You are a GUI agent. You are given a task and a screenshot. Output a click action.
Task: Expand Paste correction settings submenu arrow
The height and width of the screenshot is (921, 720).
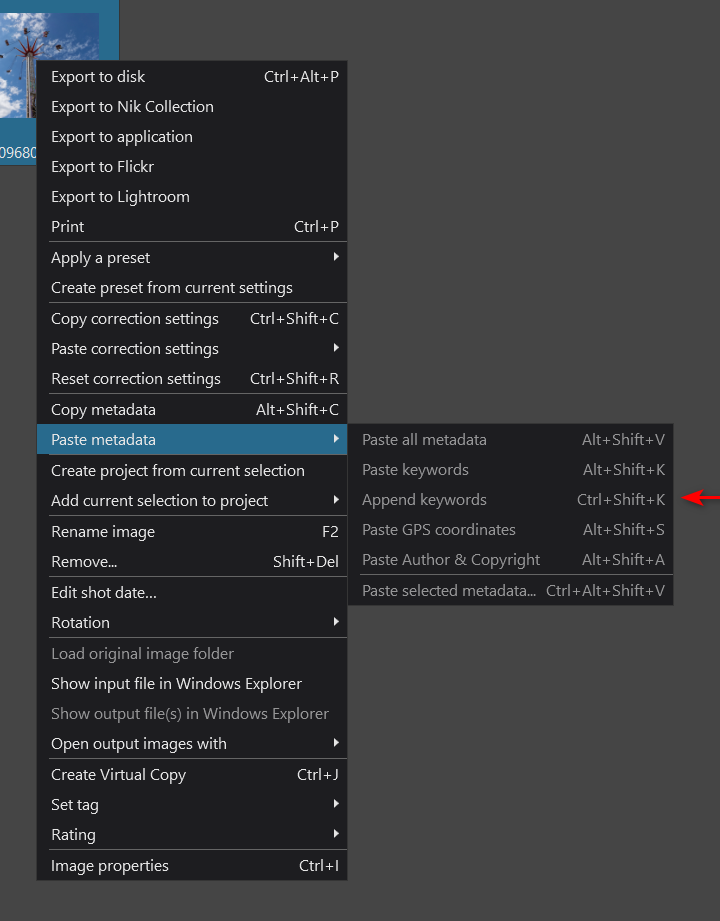(336, 348)
